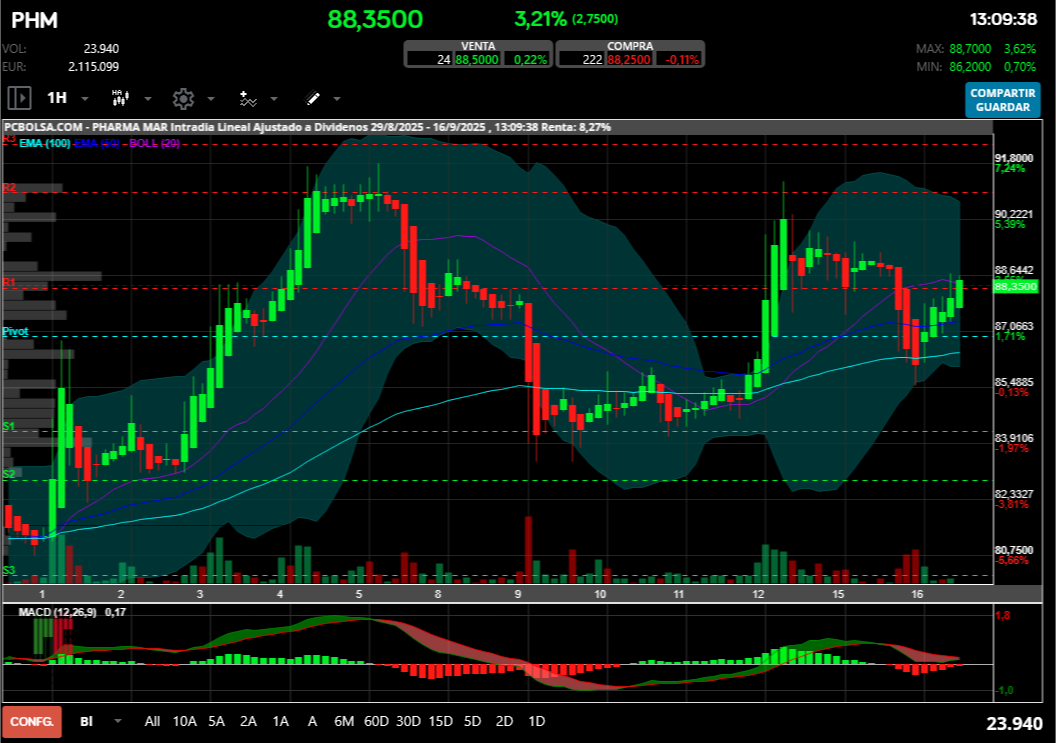Click date 12 on the time axis
Screen dimensions: 1056x743
point(758,593)
